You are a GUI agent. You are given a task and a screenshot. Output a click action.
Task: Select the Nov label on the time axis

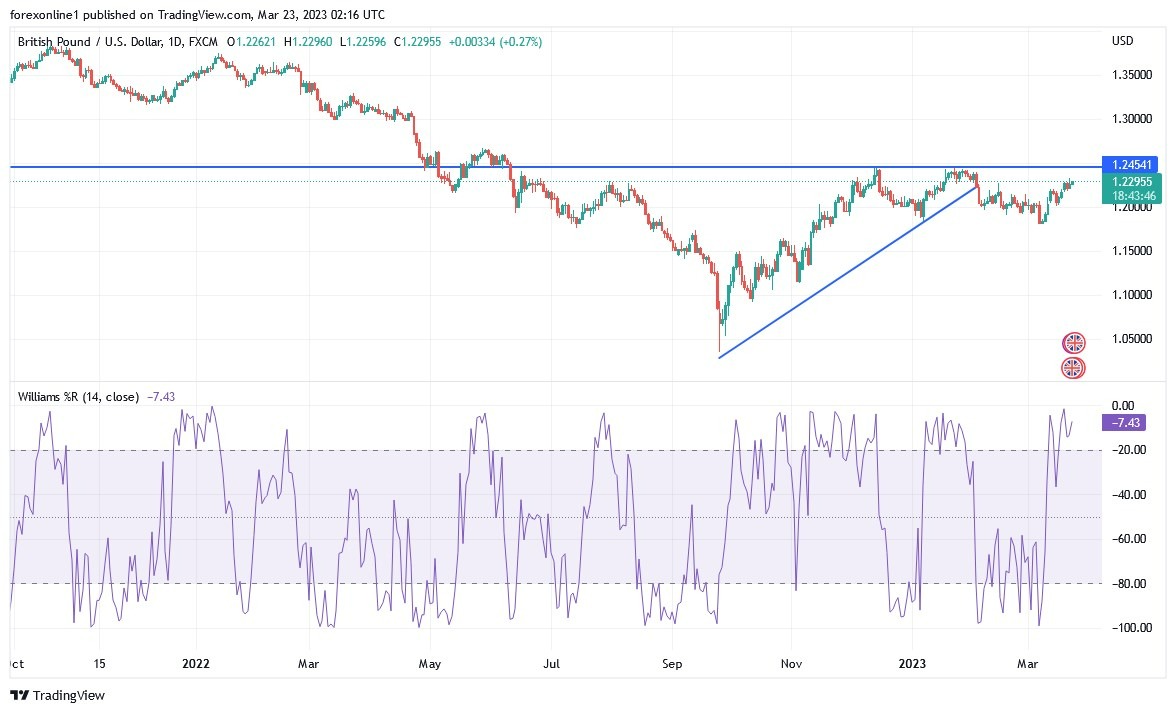click(790, 663)
